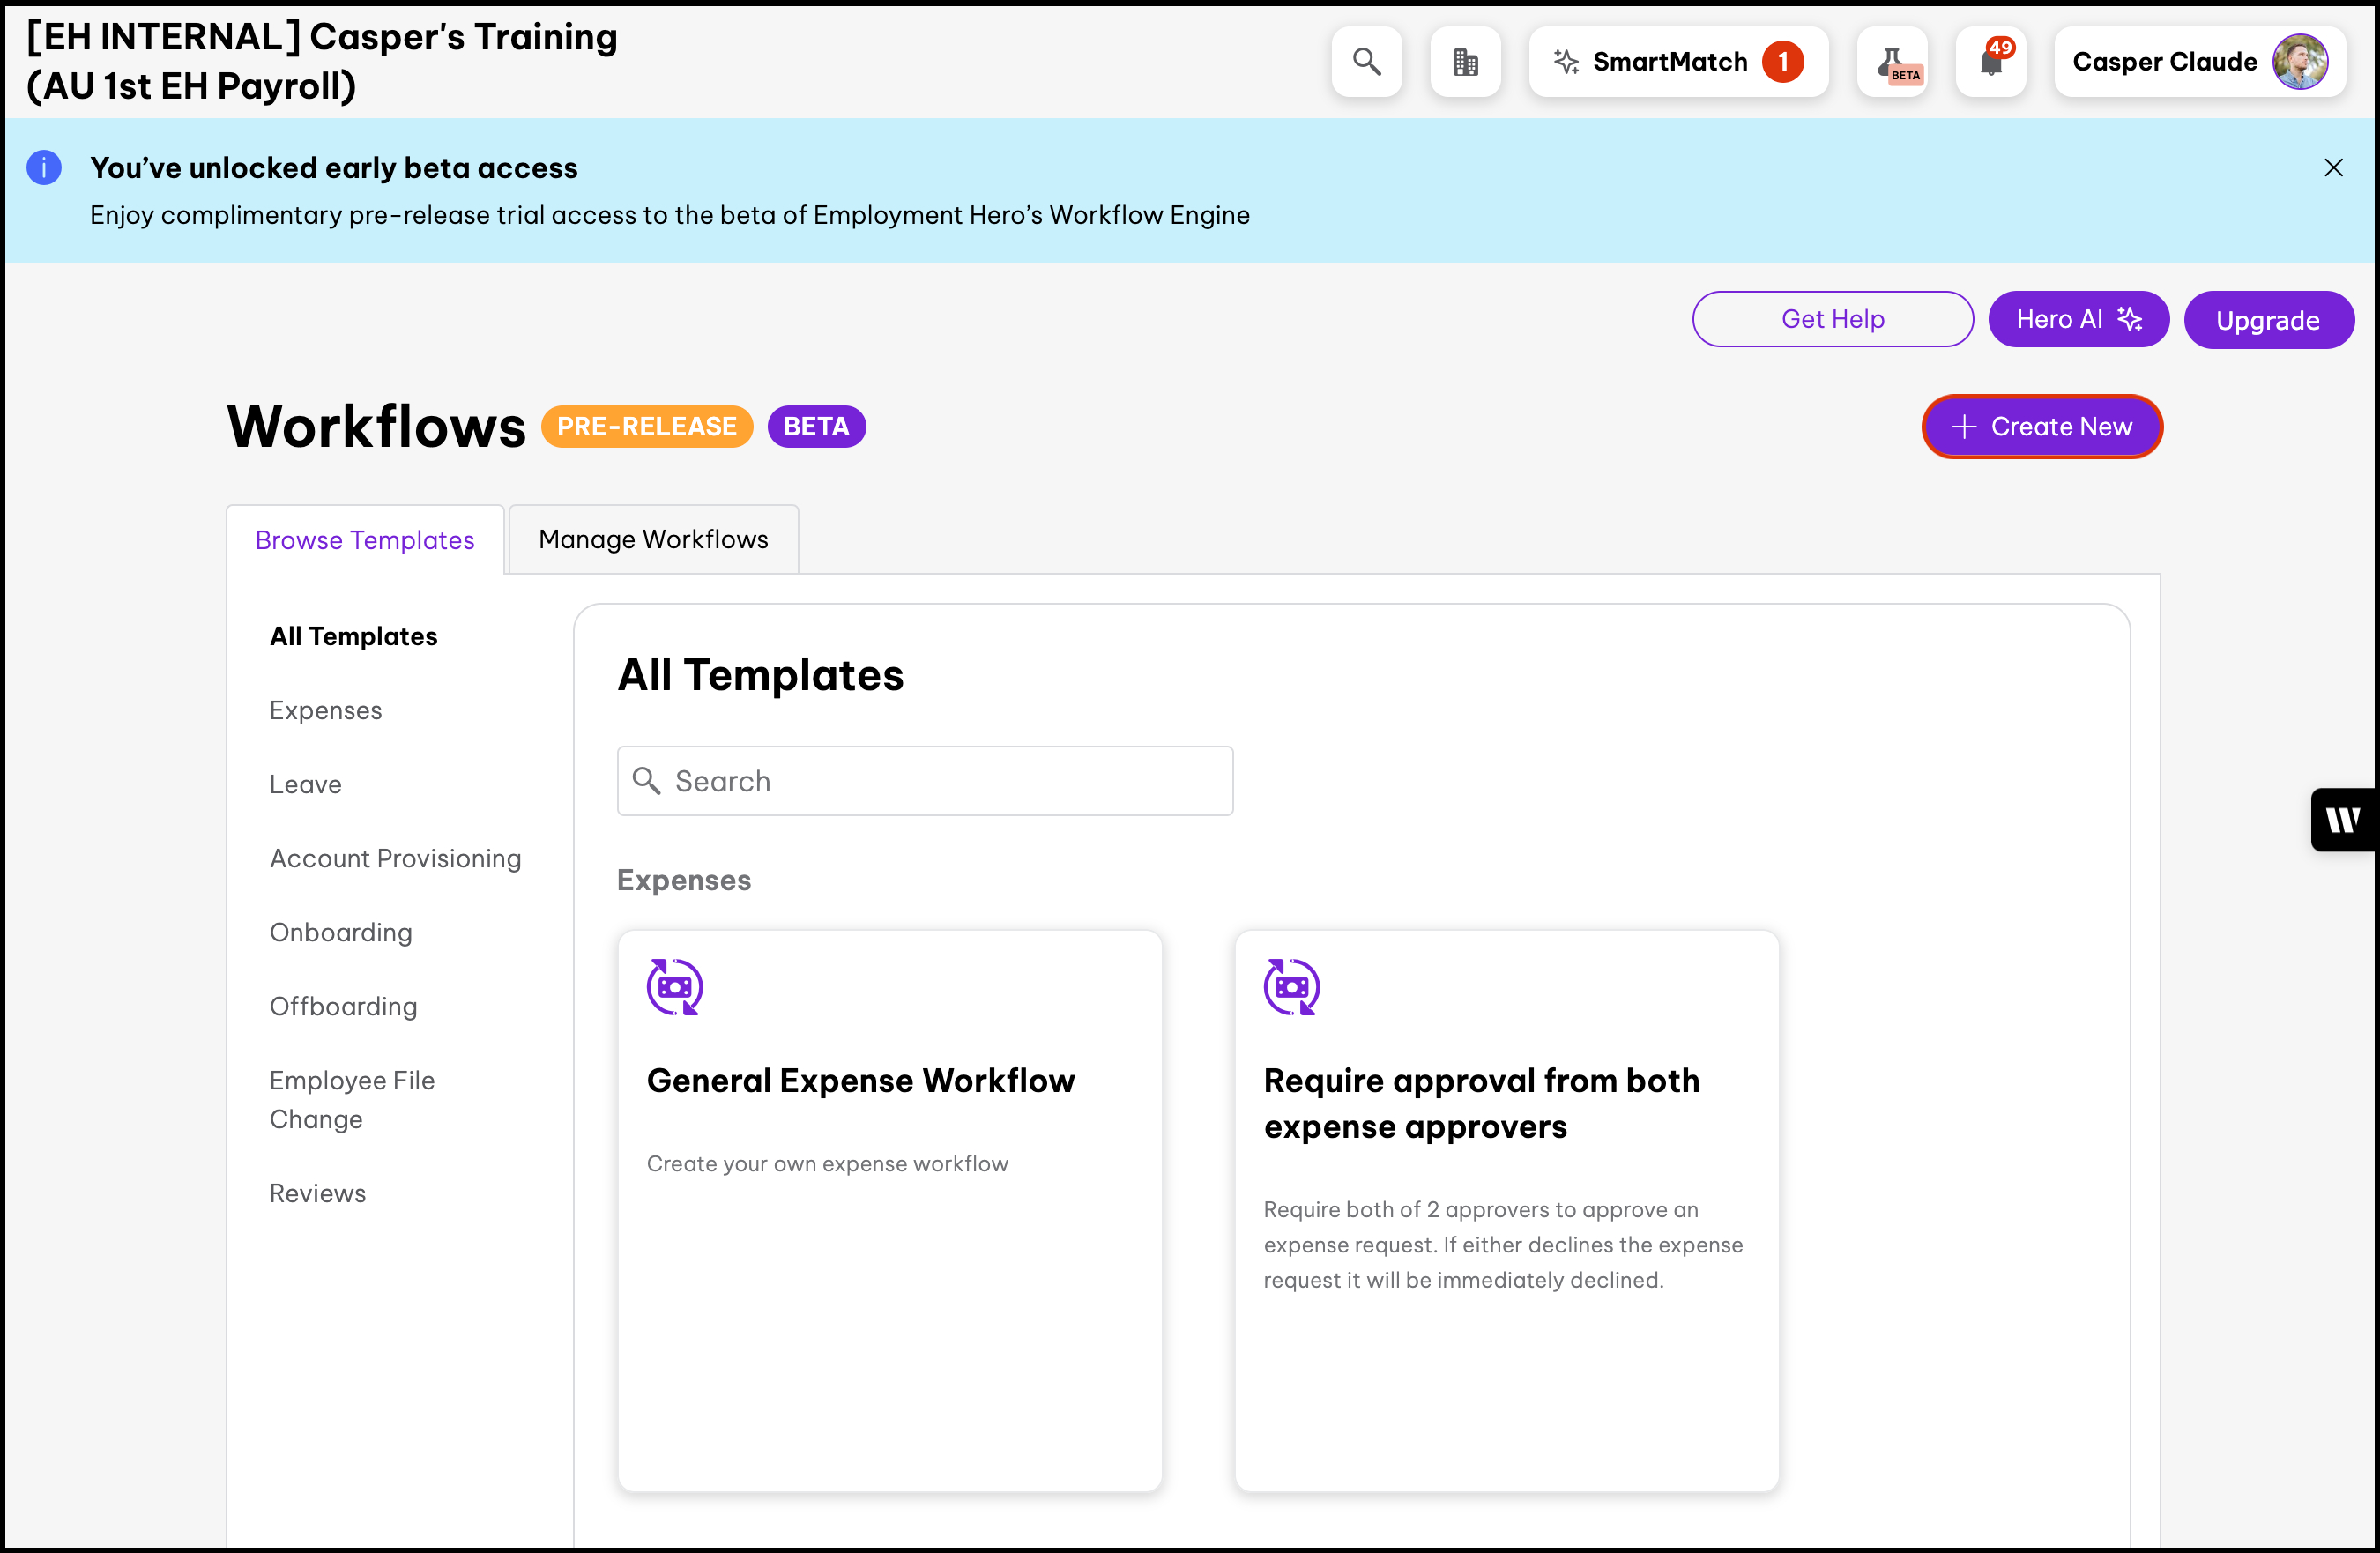
Task: Select the Browse Templates tab
Action: click(x=365, y=540)
